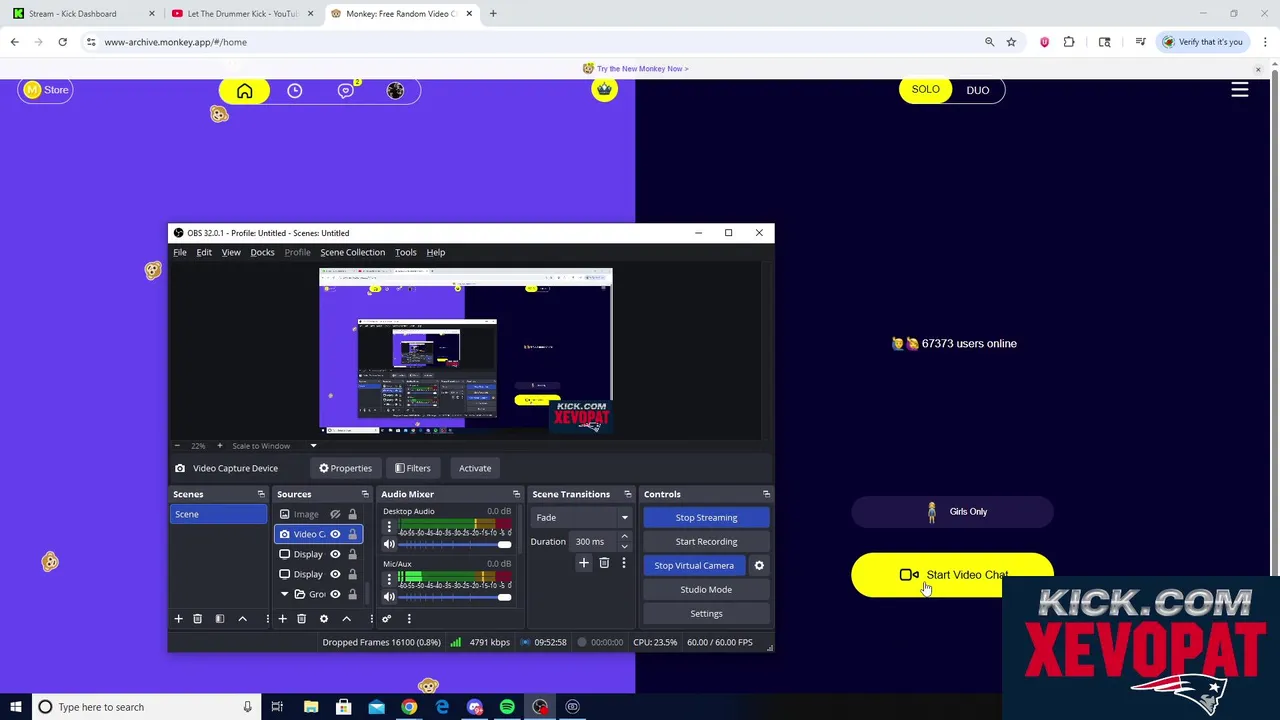Dismiss the Try New Monkey banner
The image size is (1280, 720).
(x=1258, y=69)
